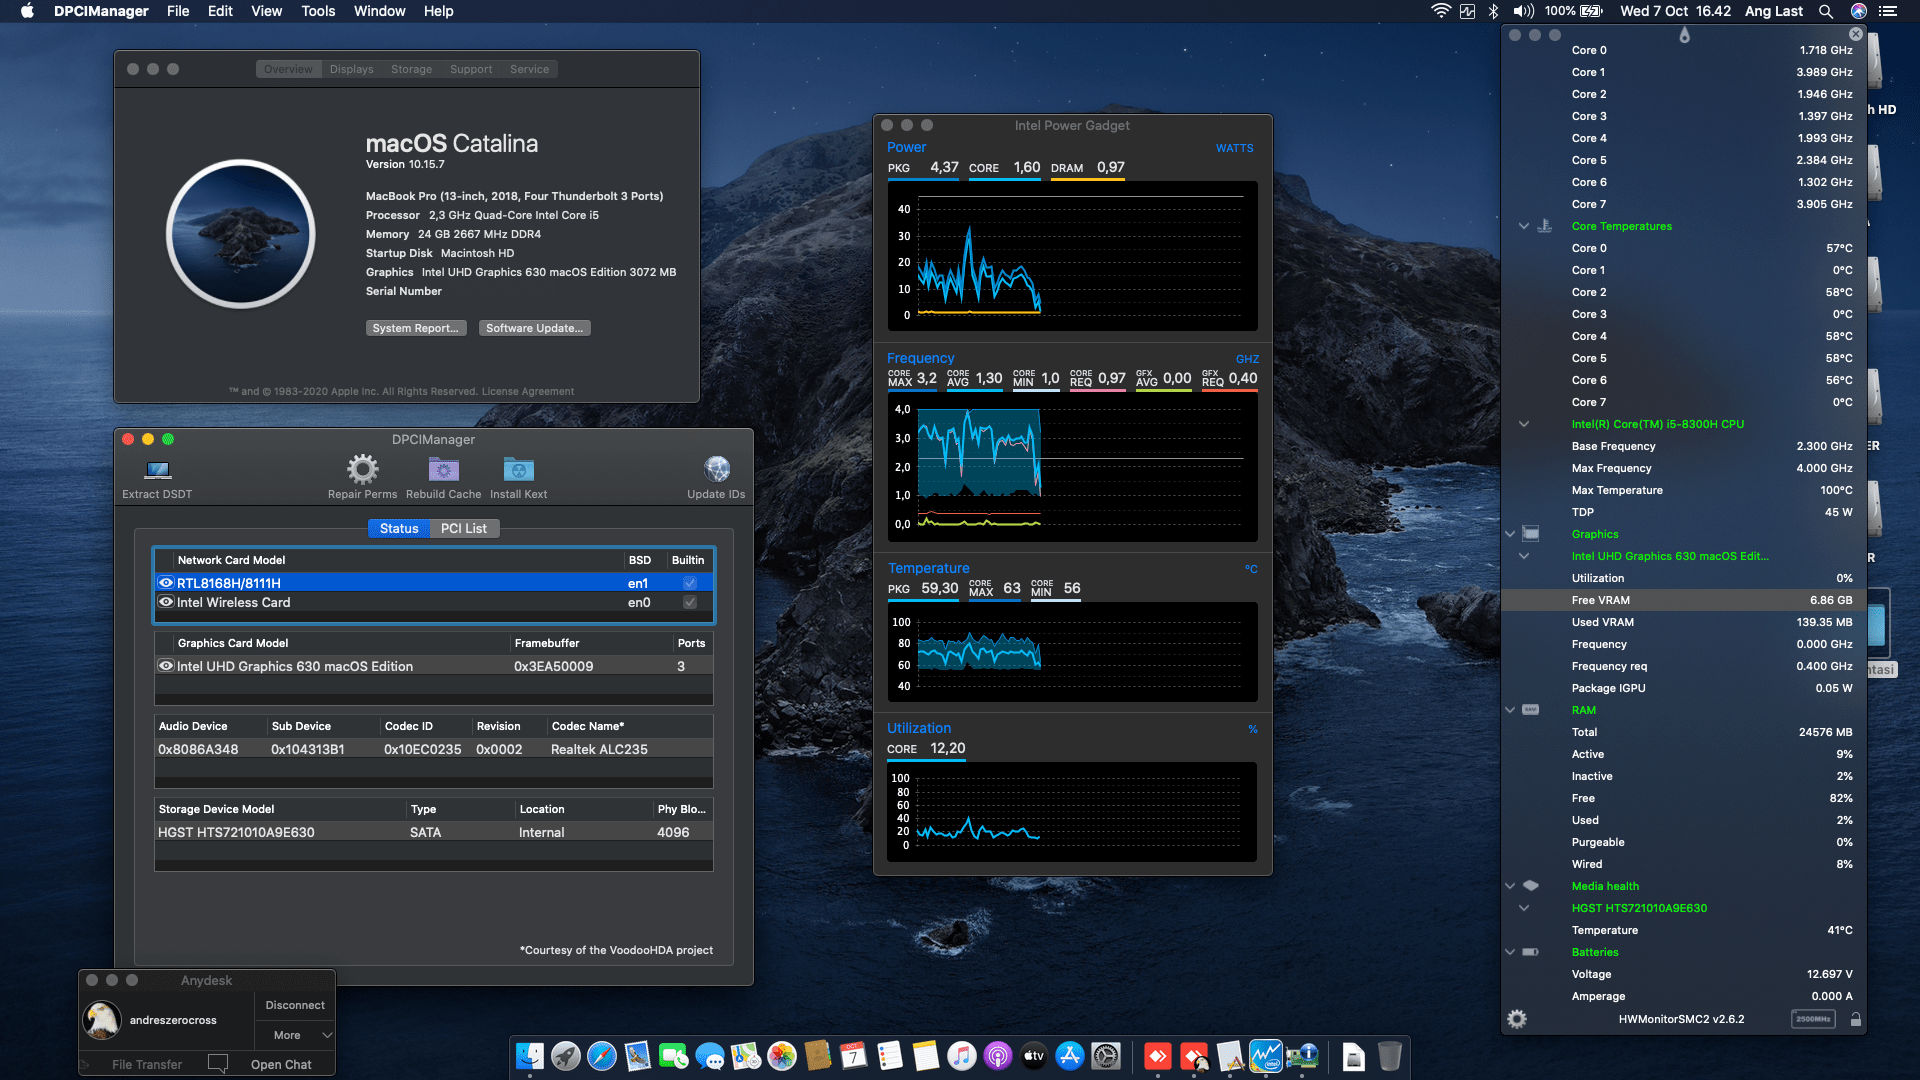The width and height of the screenshot is (1920, 1080).
Task: Click the System Report button
Action: point(416,328)
